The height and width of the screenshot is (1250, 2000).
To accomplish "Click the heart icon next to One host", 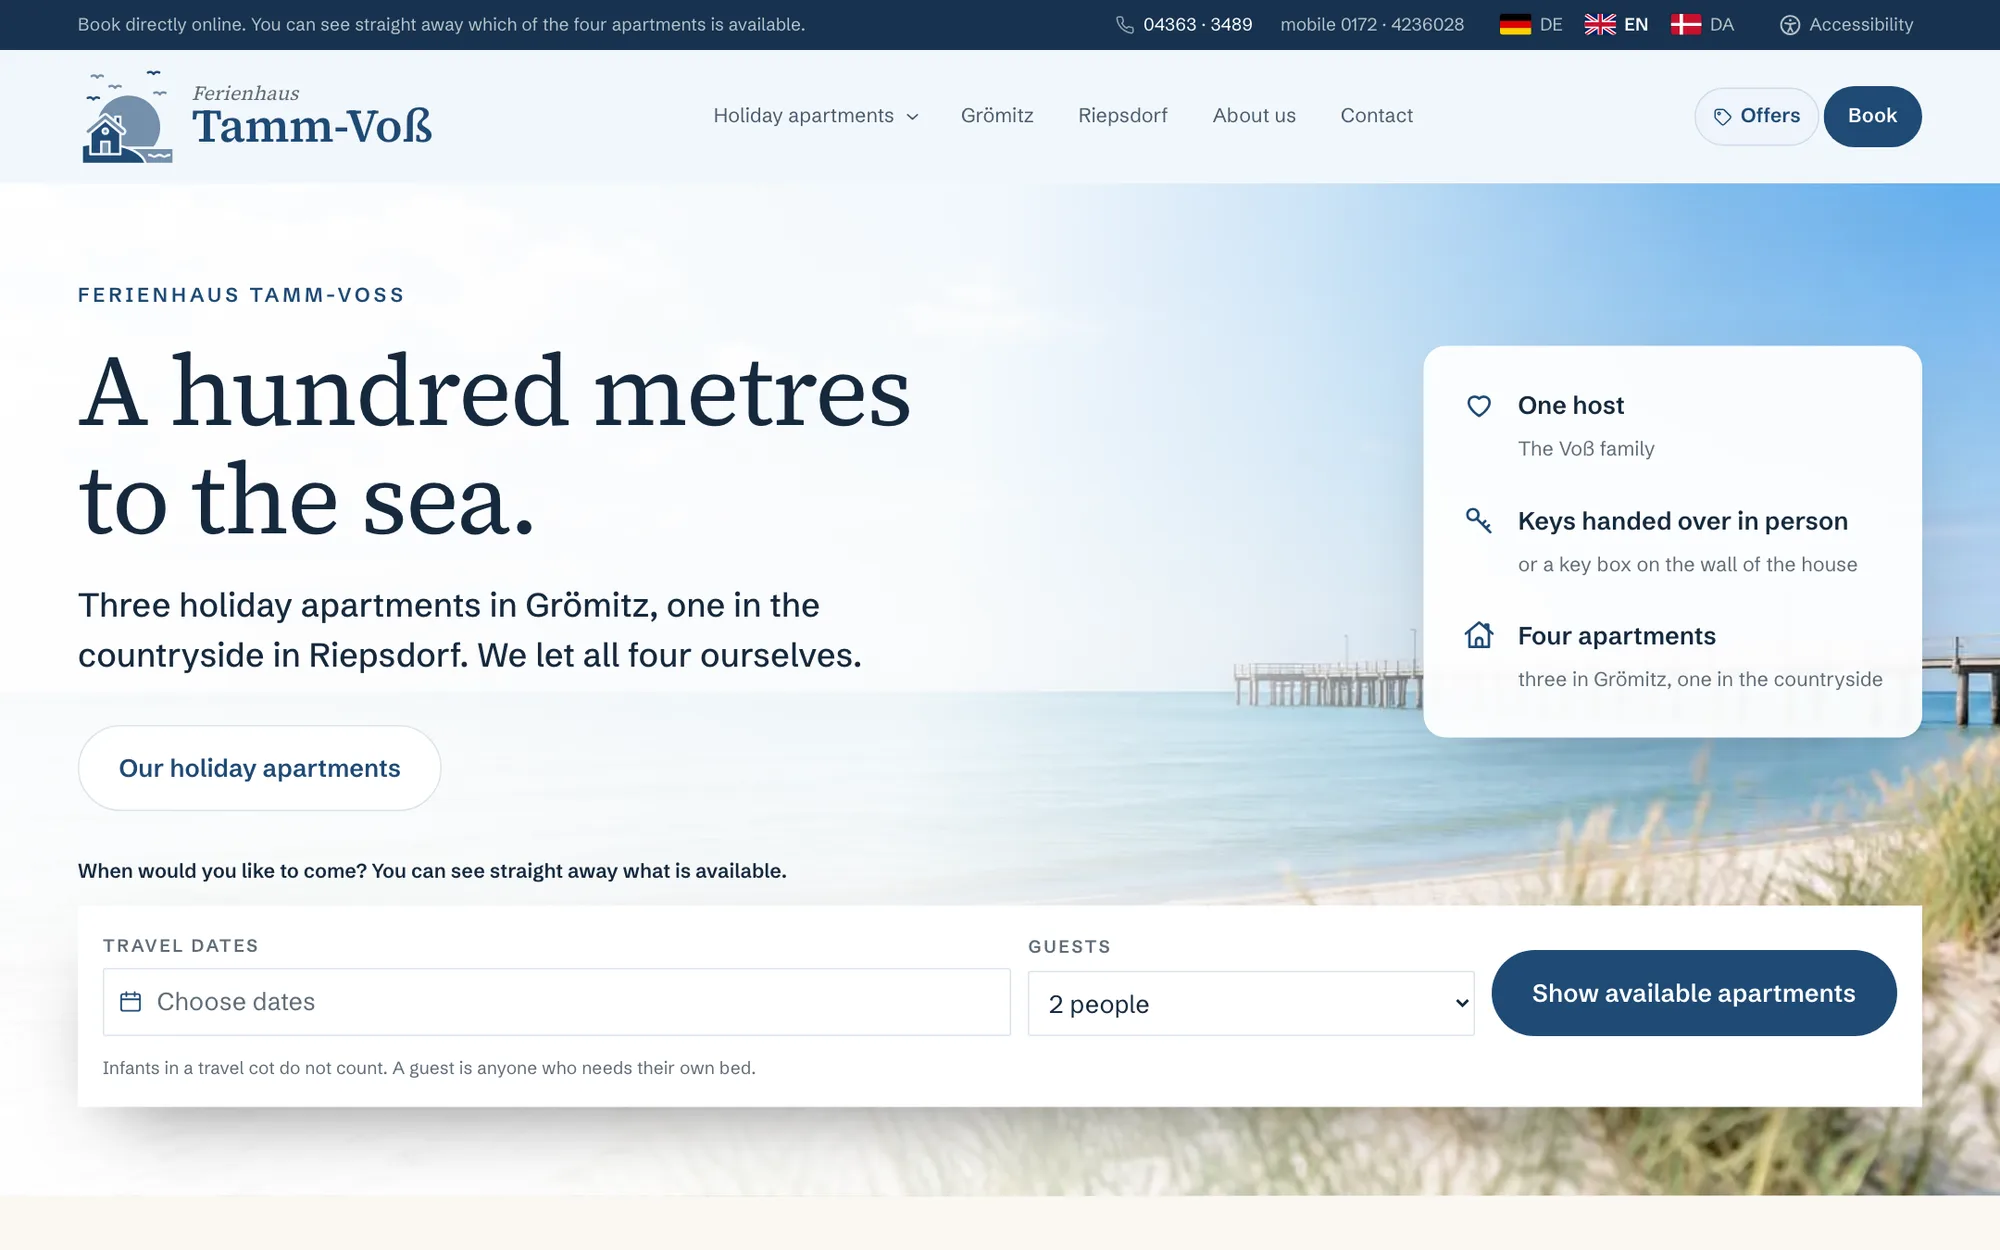I will pyautogui.click(x=1479, y=406).
